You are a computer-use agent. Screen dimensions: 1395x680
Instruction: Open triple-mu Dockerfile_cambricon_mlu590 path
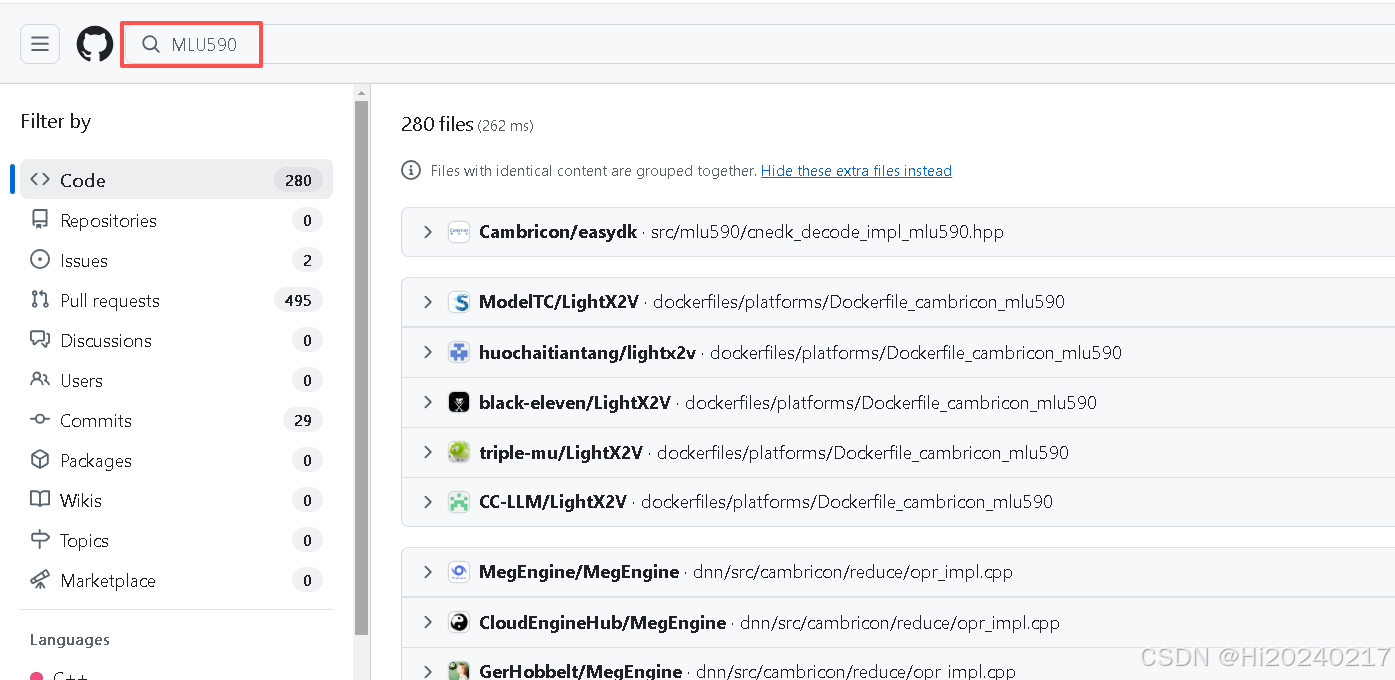[863, 452]
